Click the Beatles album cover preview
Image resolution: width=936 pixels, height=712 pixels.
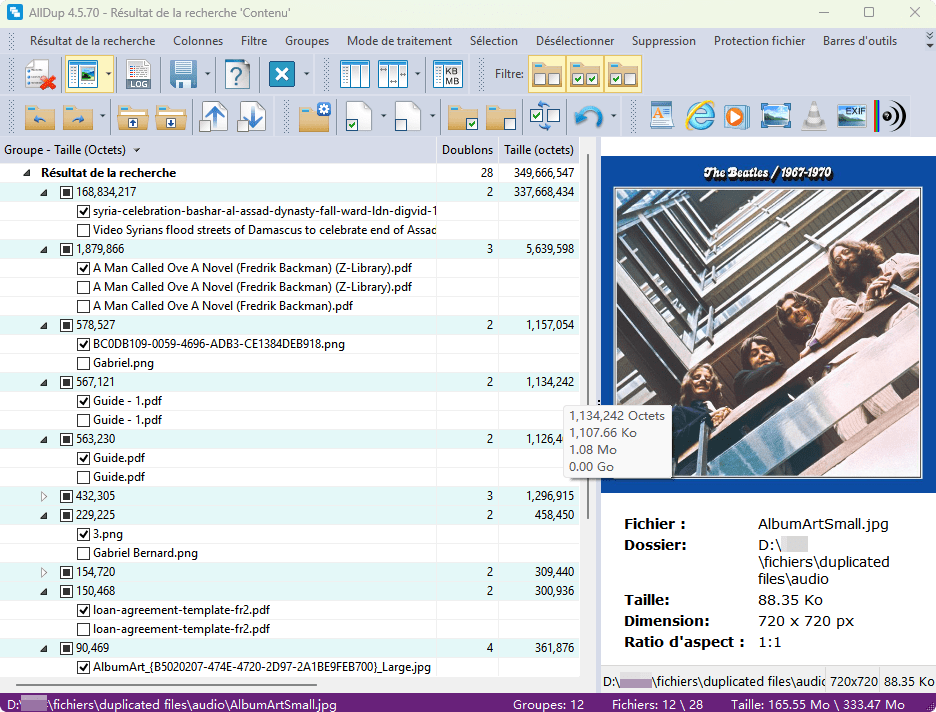pos(768,324)
